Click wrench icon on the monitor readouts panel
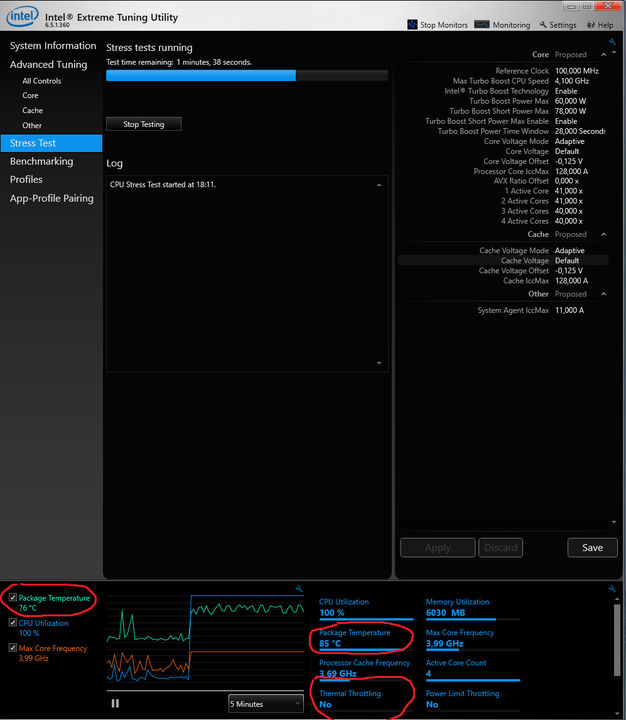This screenshot has height=720, width=626. click(612, 588)
